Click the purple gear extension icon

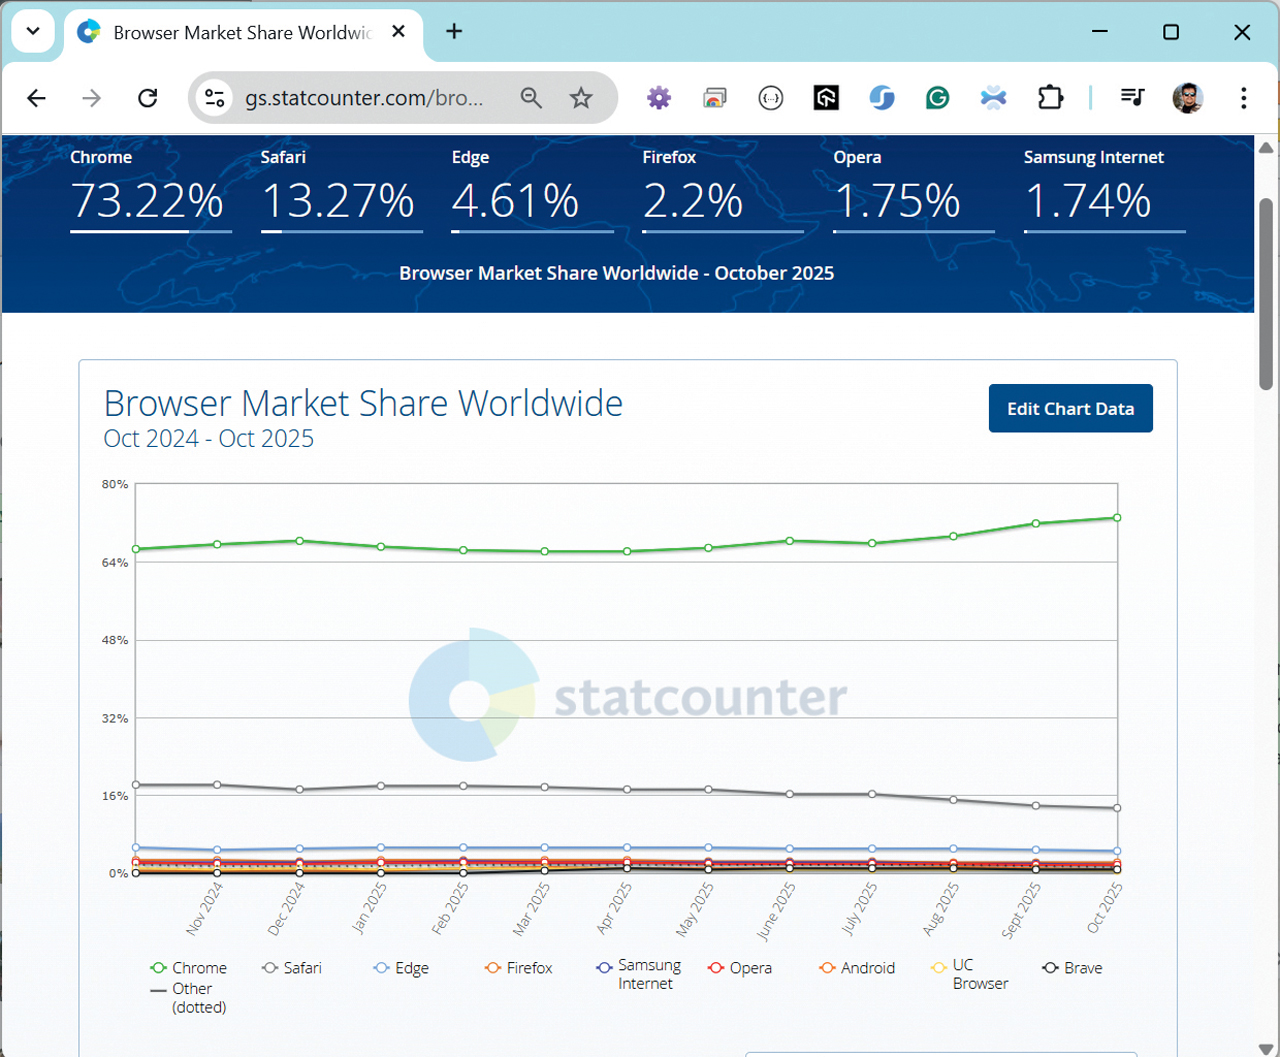[x=658, y=98]
